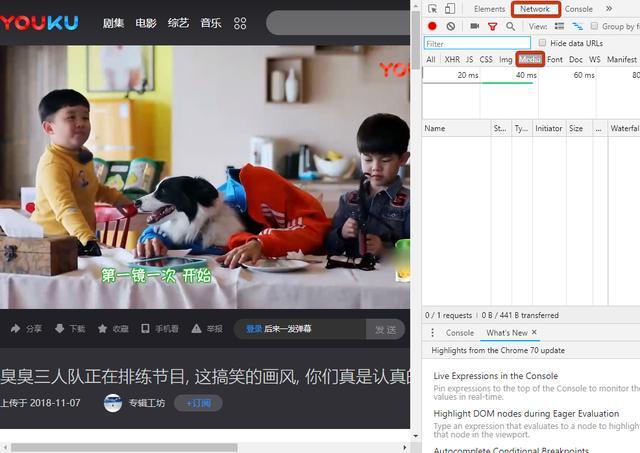The width and height of the screenshot is (640, 453).
Task: Open the 综艺 category
Action: point(178,23)
